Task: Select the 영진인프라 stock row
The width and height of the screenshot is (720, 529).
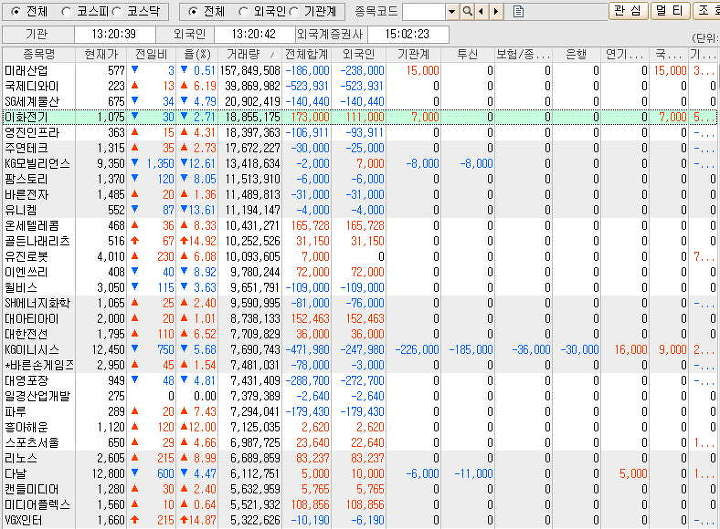Action: [x=360, y=133]
